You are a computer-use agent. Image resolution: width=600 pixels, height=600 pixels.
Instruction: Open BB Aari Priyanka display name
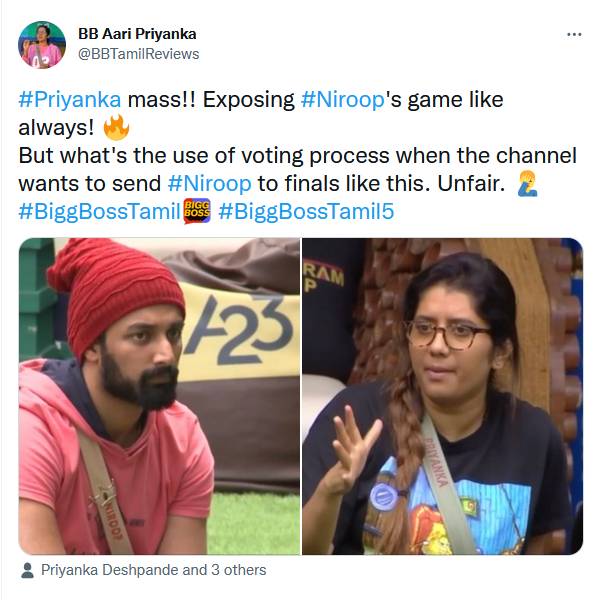pyautogui.click(x=137, y=34)
